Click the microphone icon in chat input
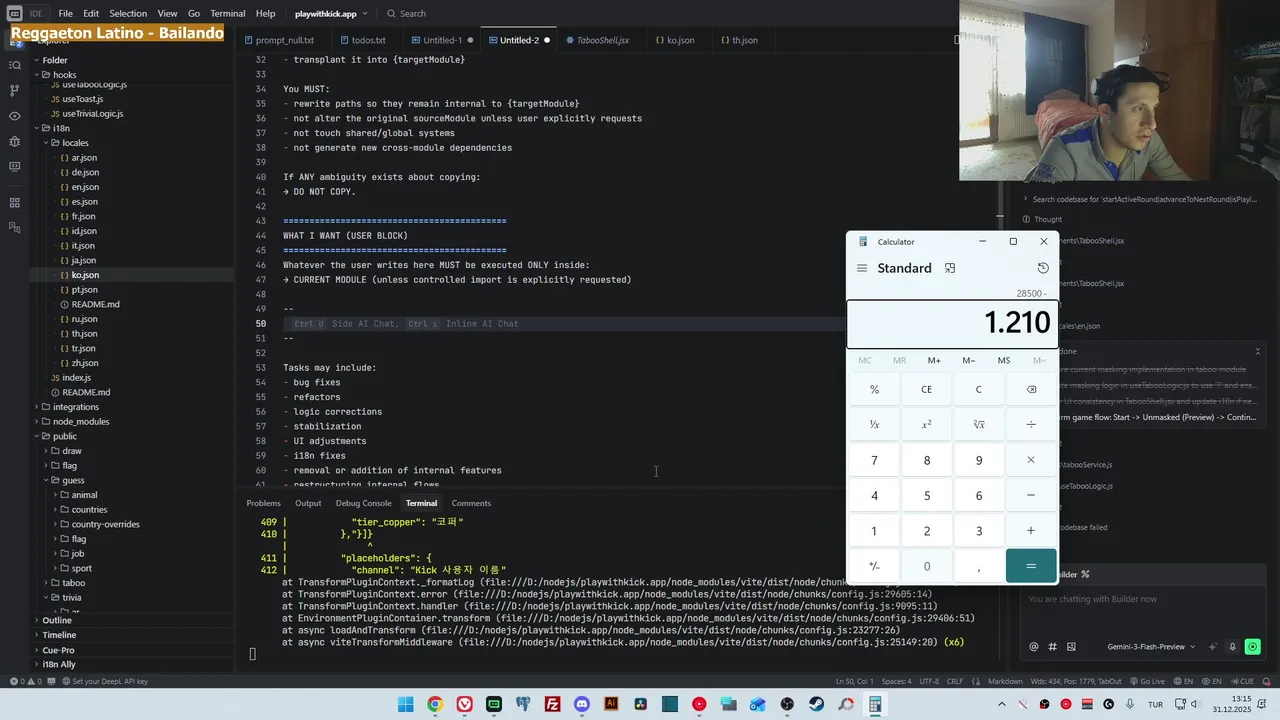Screen dimensions: 1280x720 click(x=1233, y=647)
